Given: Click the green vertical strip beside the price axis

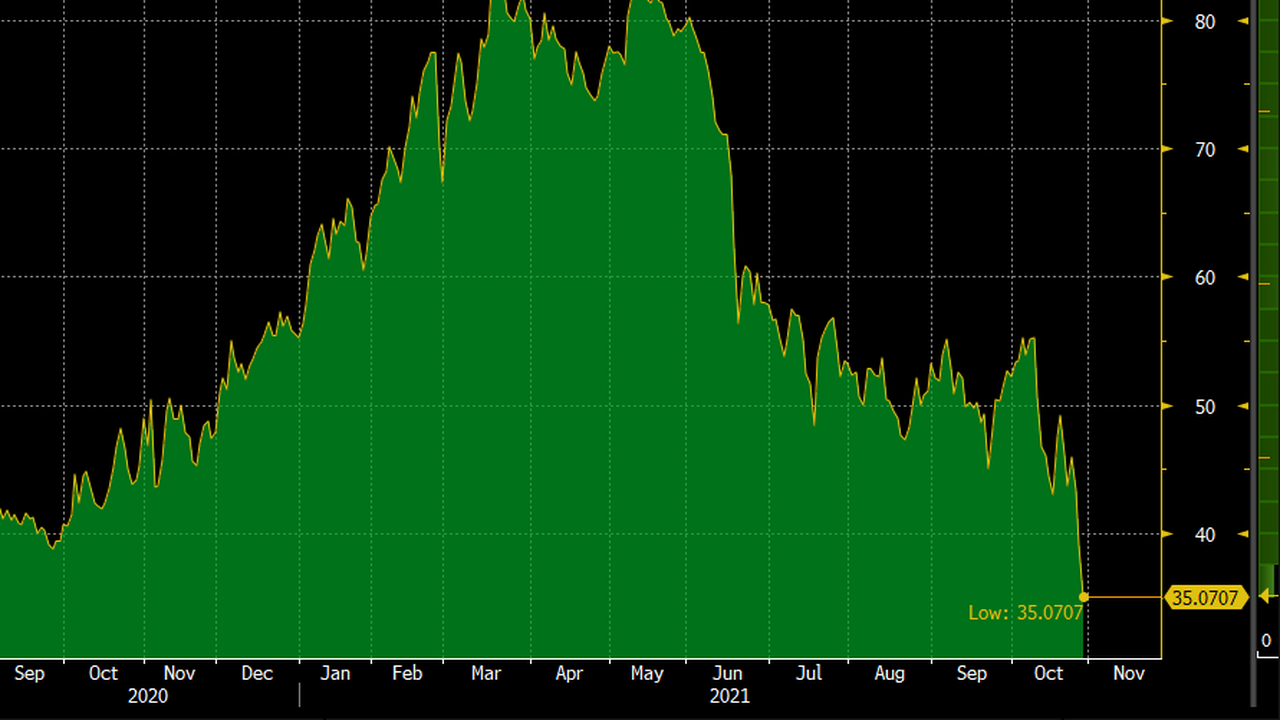Looking at the screenshot, I should click(1267, 300).
